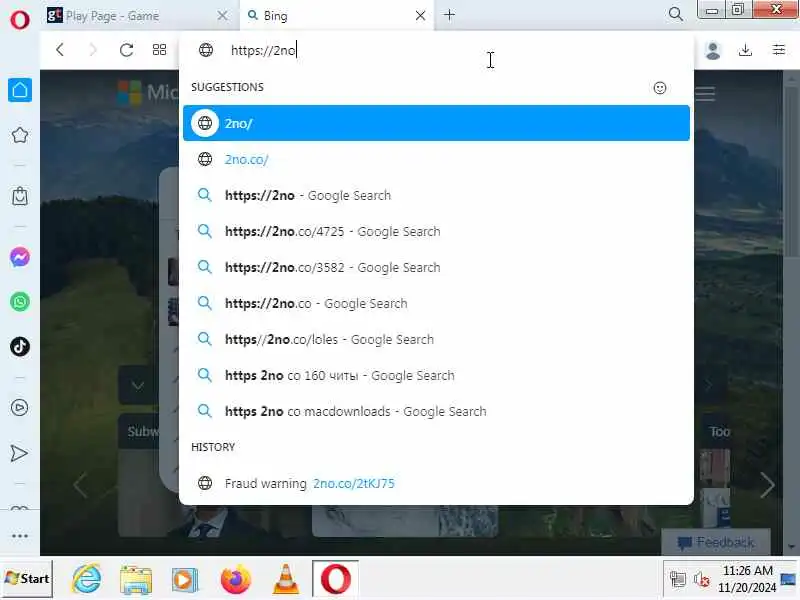This screenshot has width=800, height=600.
Task: Go back with the back arrow
Action: tap(60, 49)
